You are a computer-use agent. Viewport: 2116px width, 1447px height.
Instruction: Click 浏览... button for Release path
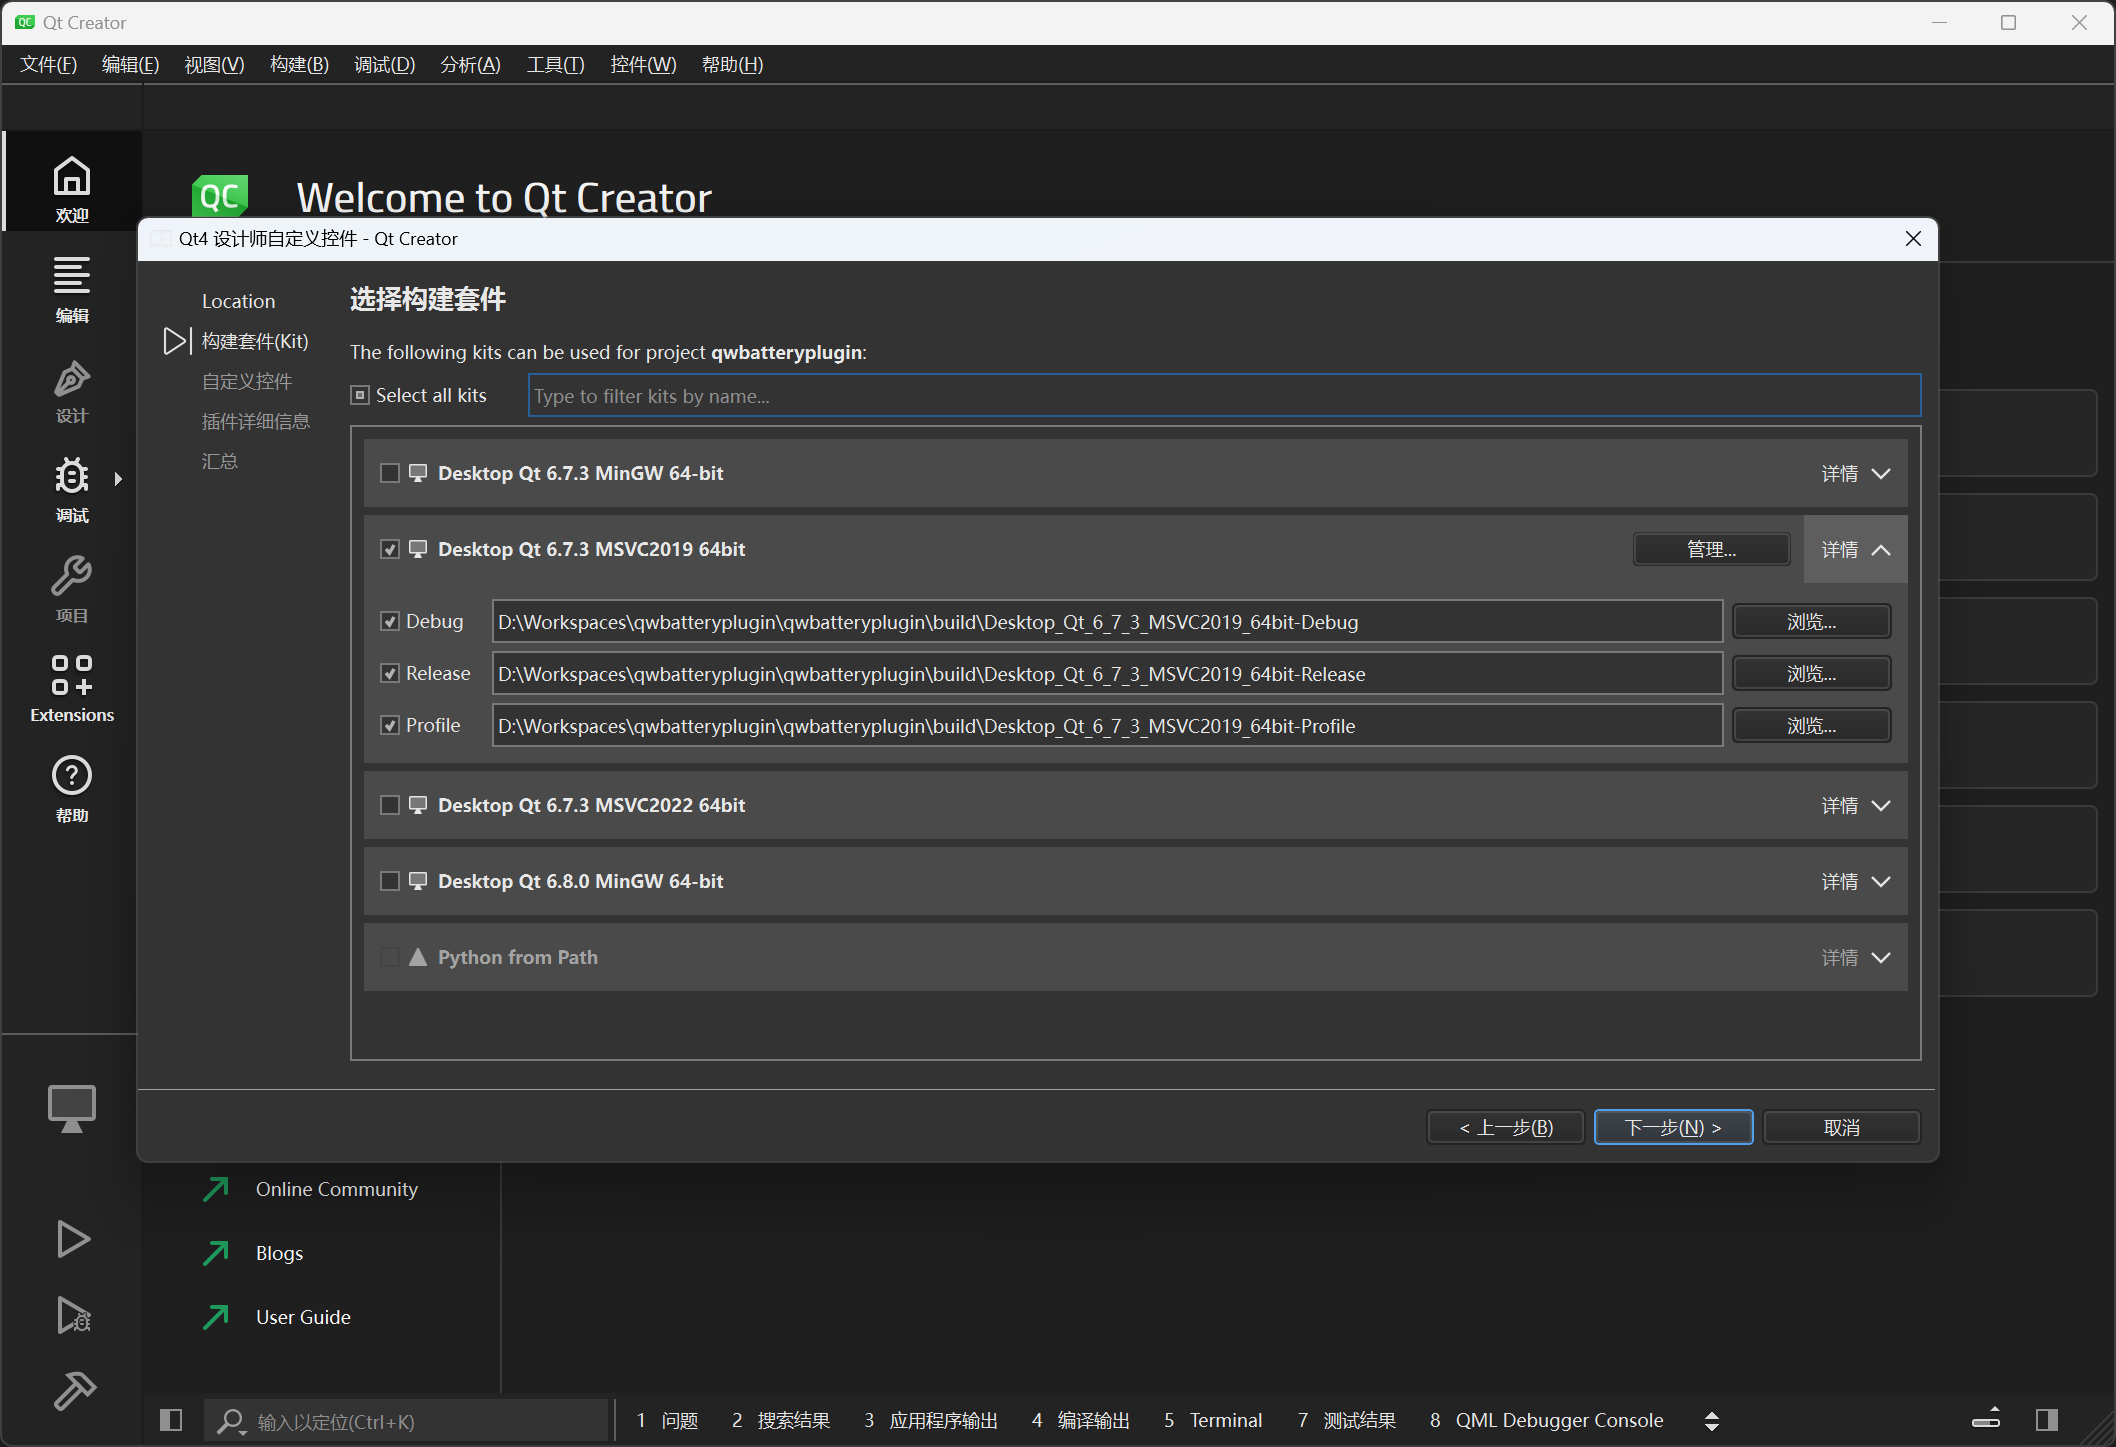coord(1811,673)
